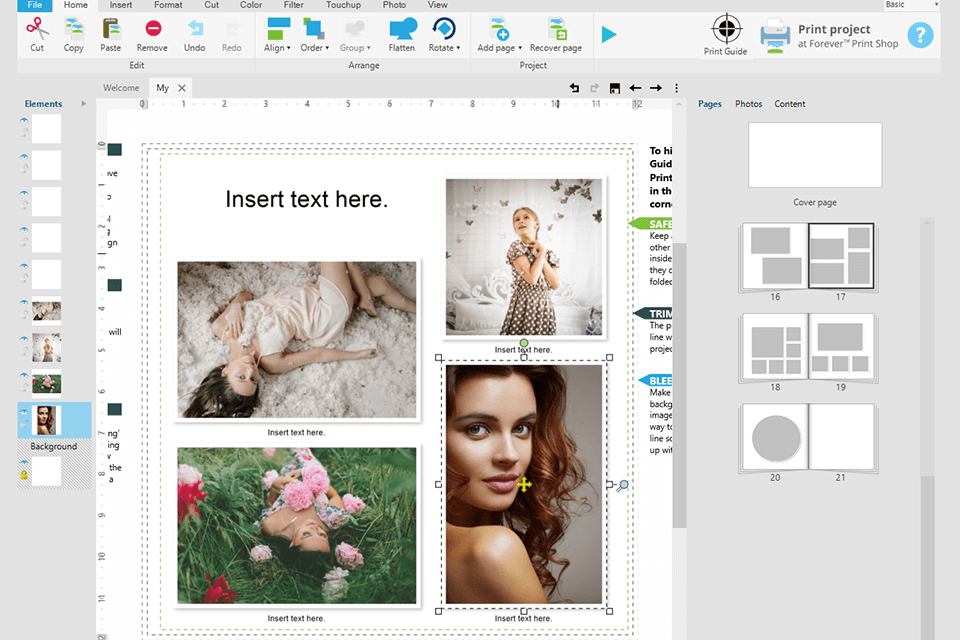Click the Copy icon in Edit group
960x640 pixels.
[x=73, y=28]
